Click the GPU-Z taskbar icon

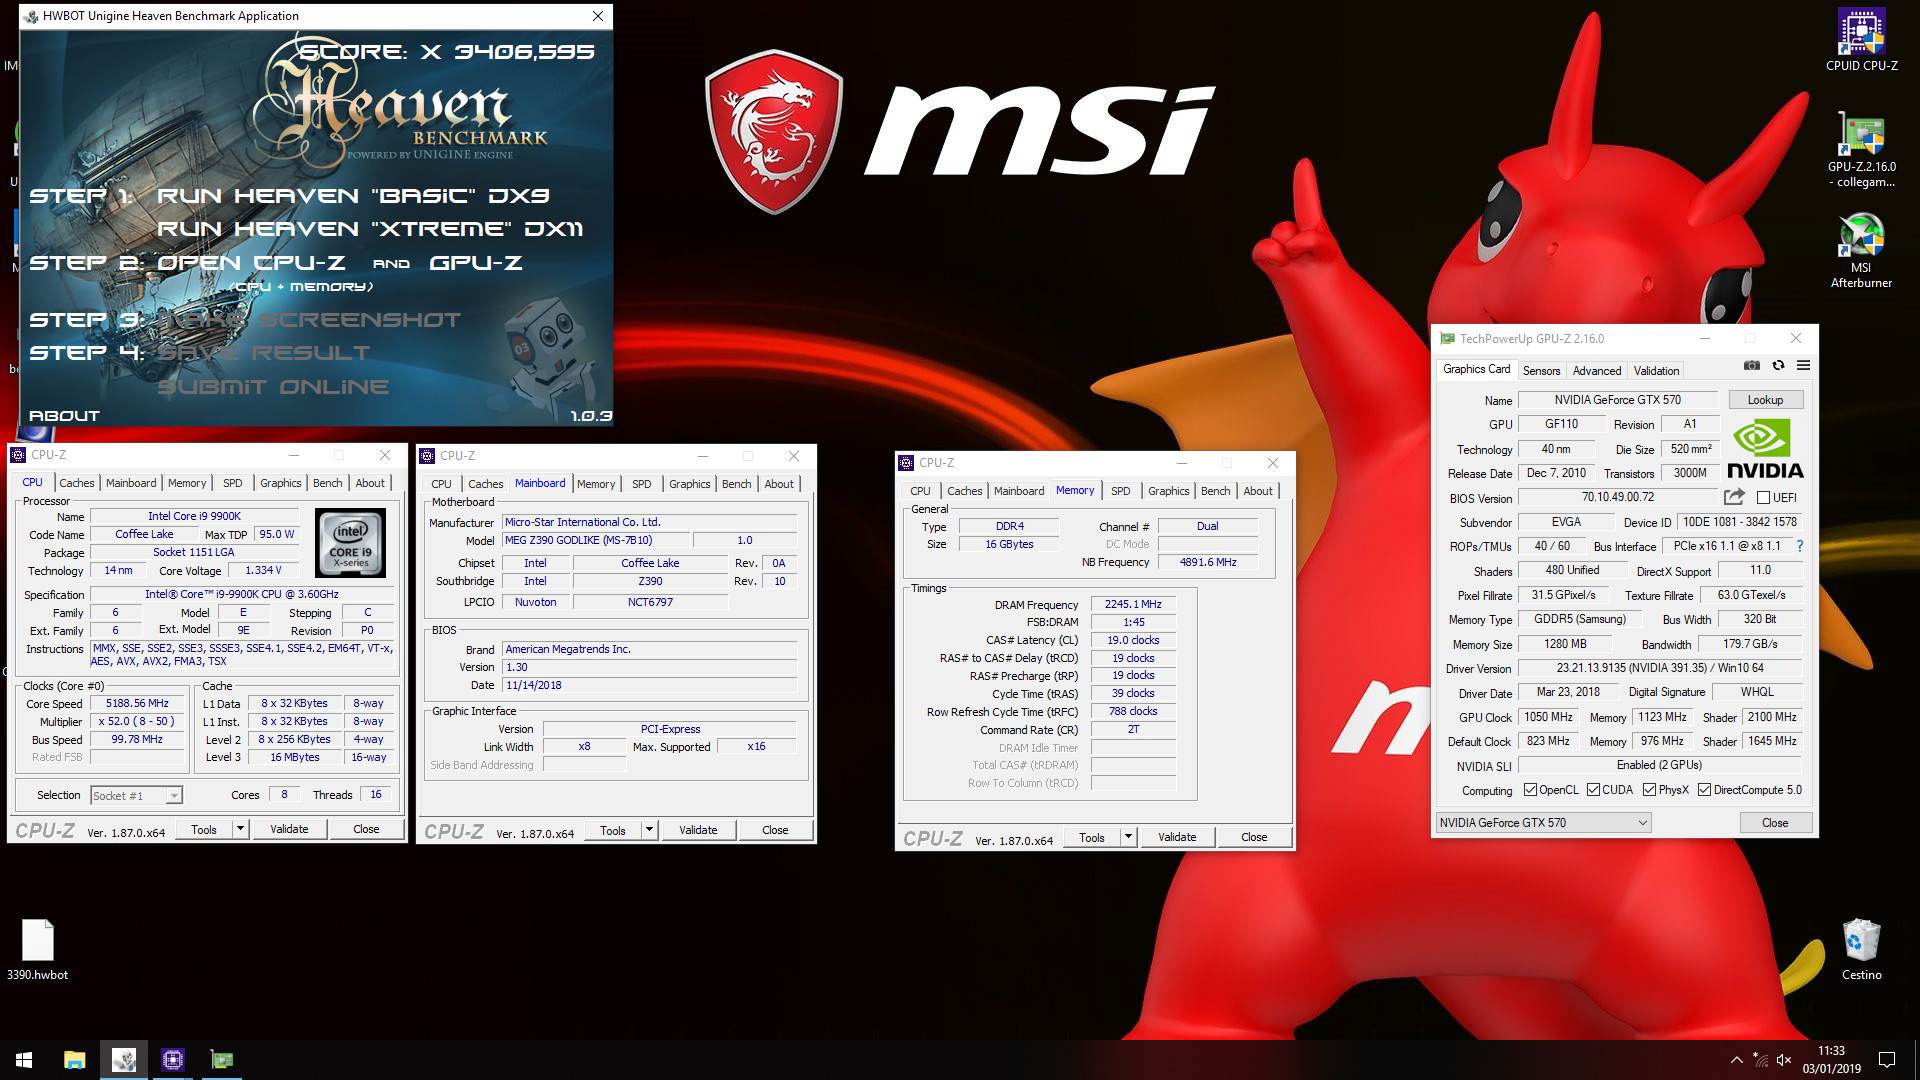tap(222, 1060)
